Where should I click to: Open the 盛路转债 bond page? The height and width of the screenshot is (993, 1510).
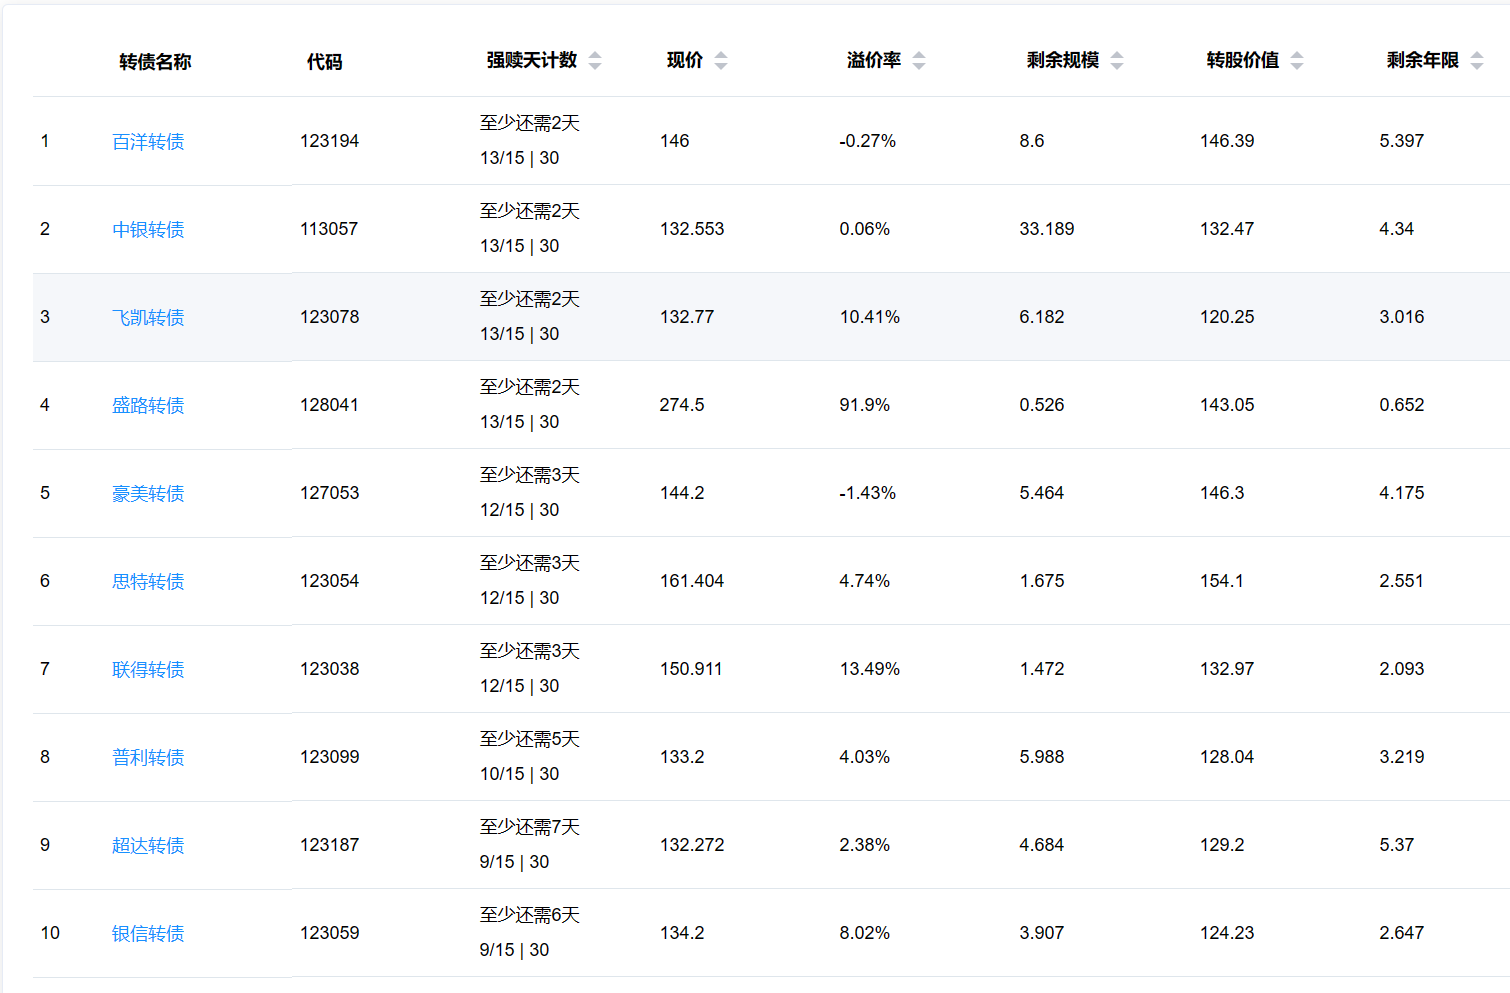(x=148, y=406)
